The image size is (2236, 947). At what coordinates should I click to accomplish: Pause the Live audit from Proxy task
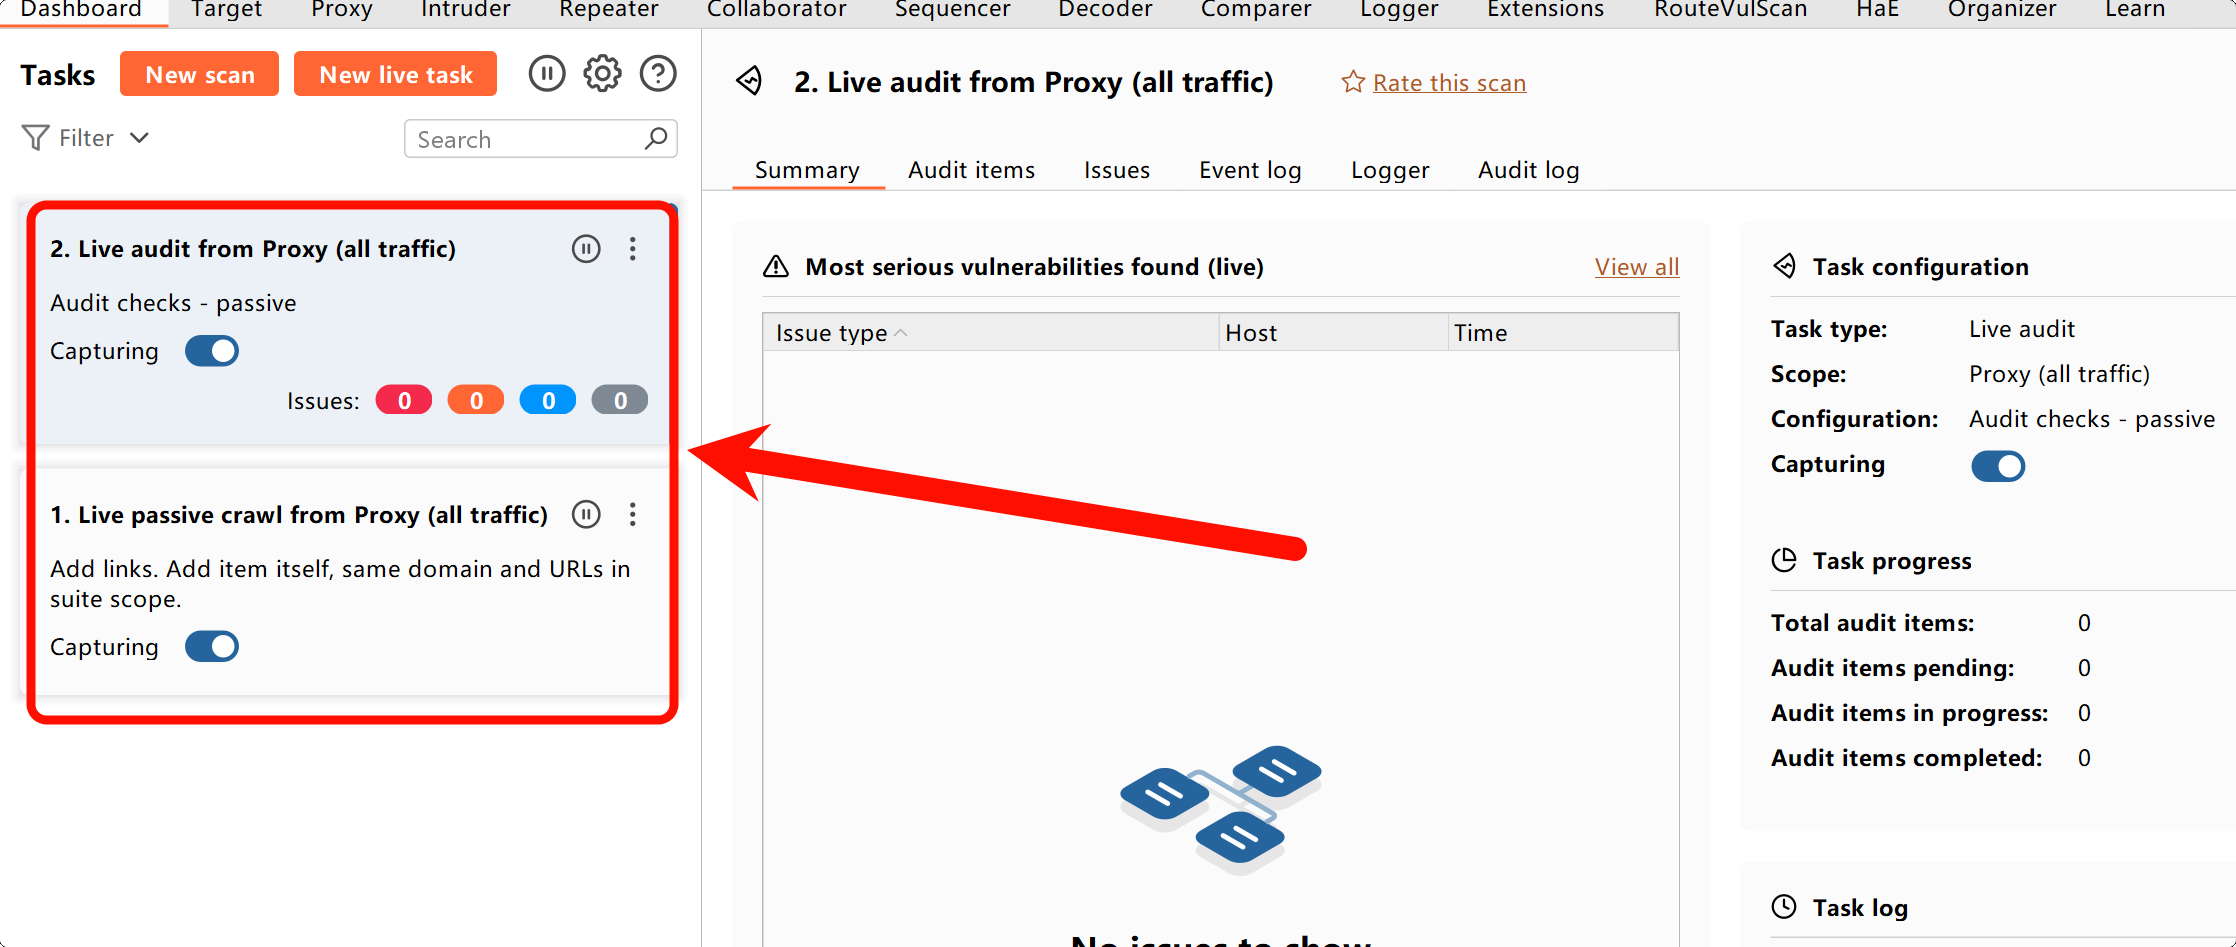click(586, 249)
